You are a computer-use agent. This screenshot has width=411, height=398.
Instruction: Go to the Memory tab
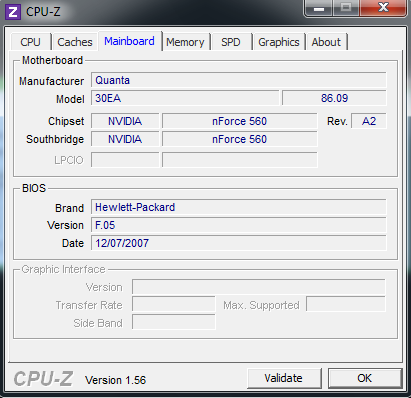[x=185, y=42]
